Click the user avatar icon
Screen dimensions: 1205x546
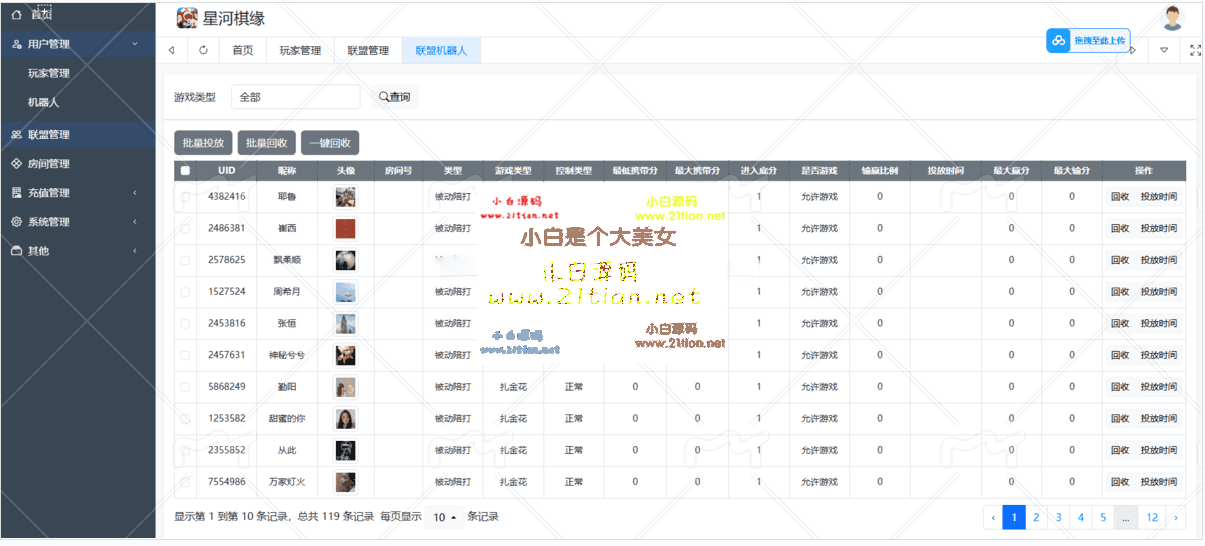point(1172,17)
